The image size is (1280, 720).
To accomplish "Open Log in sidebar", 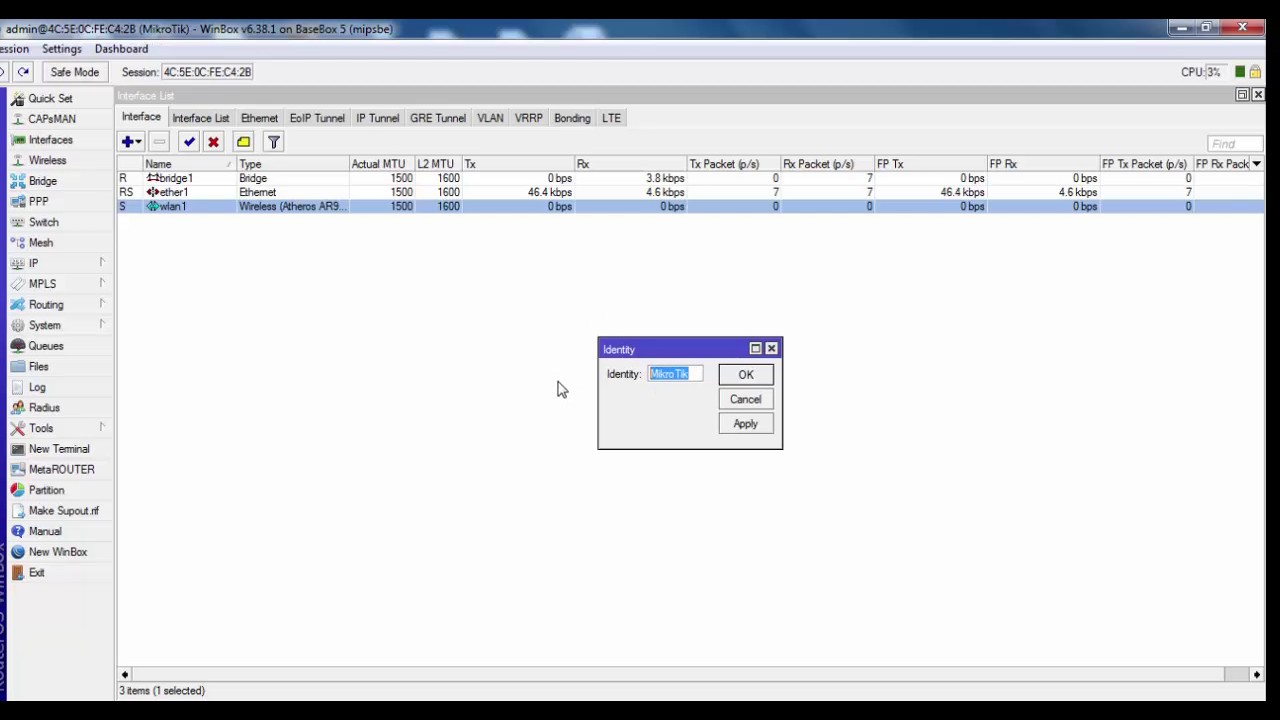I will pos(37,387).
